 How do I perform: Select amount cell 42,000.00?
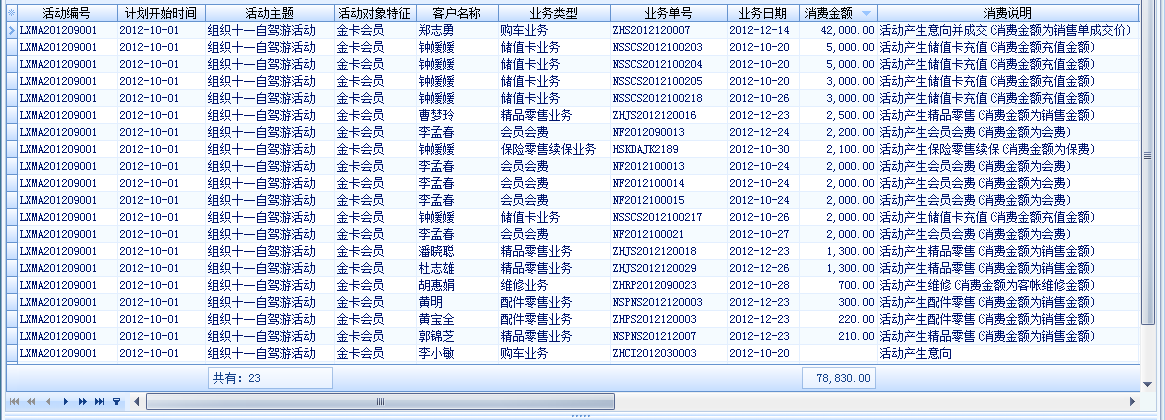(x=838, y=30)
